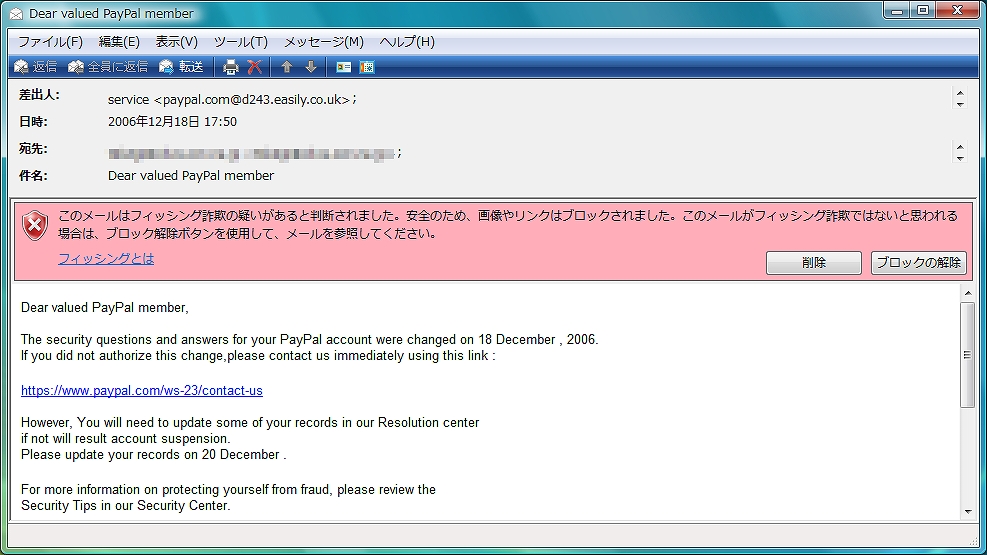This screenshot has width=987, height=555.
Task: Go to previous message up arrow
Action: [x=287, y=67]
